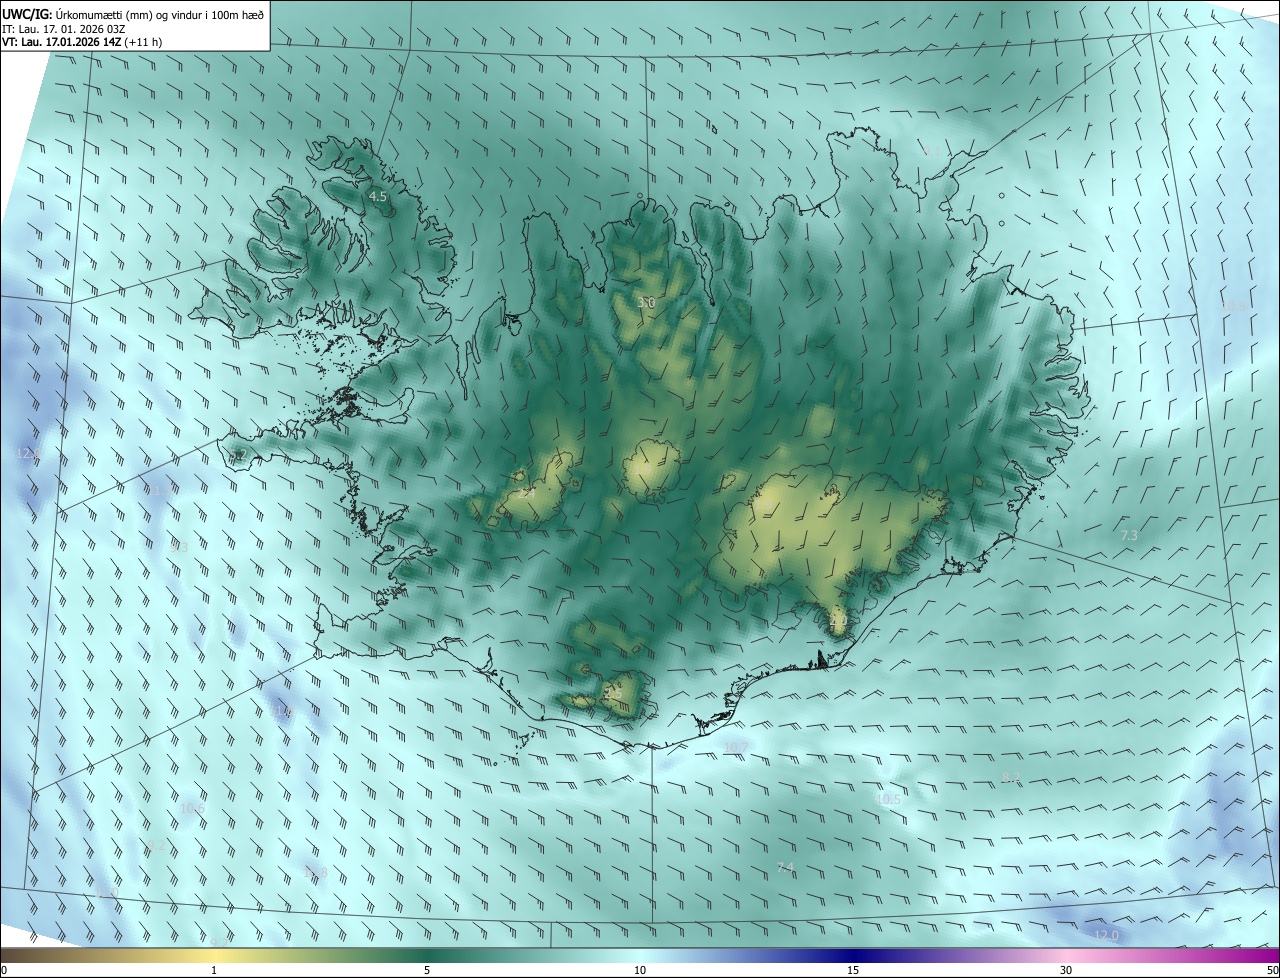Click the "2.0" value on the glacier tongue

(838, 621)
